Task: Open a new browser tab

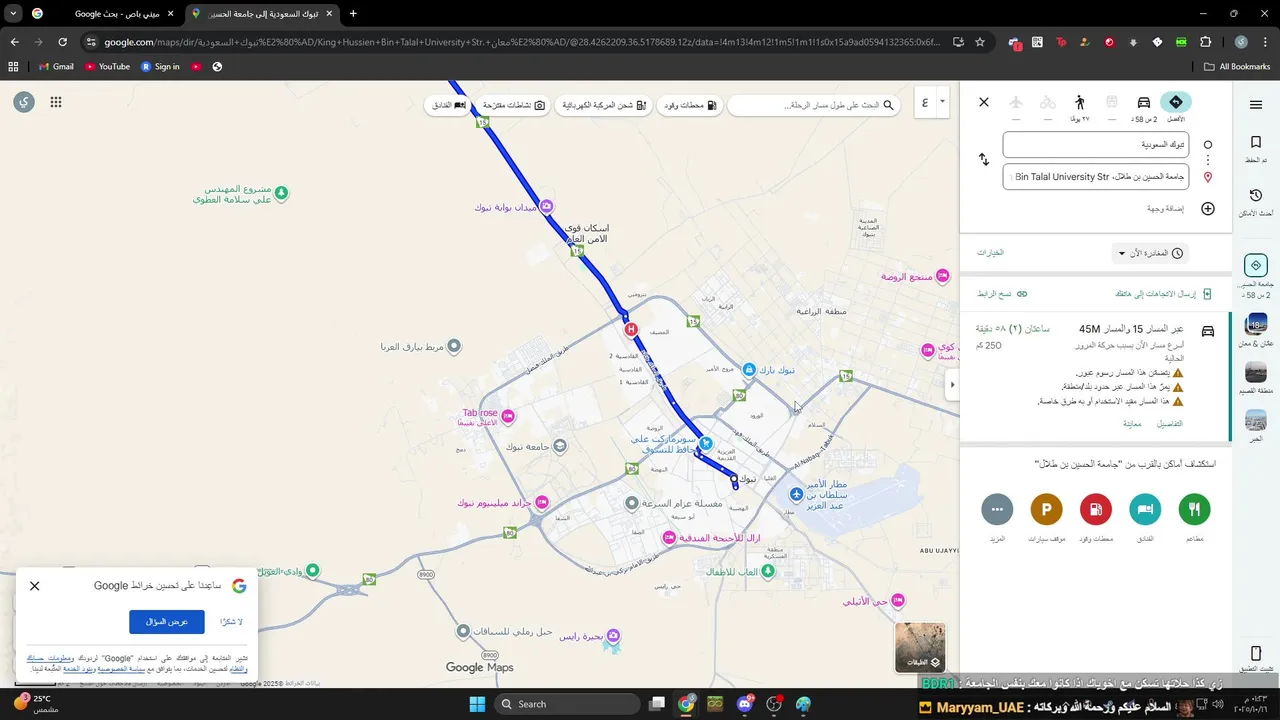Action: click(x=353, y=14)
